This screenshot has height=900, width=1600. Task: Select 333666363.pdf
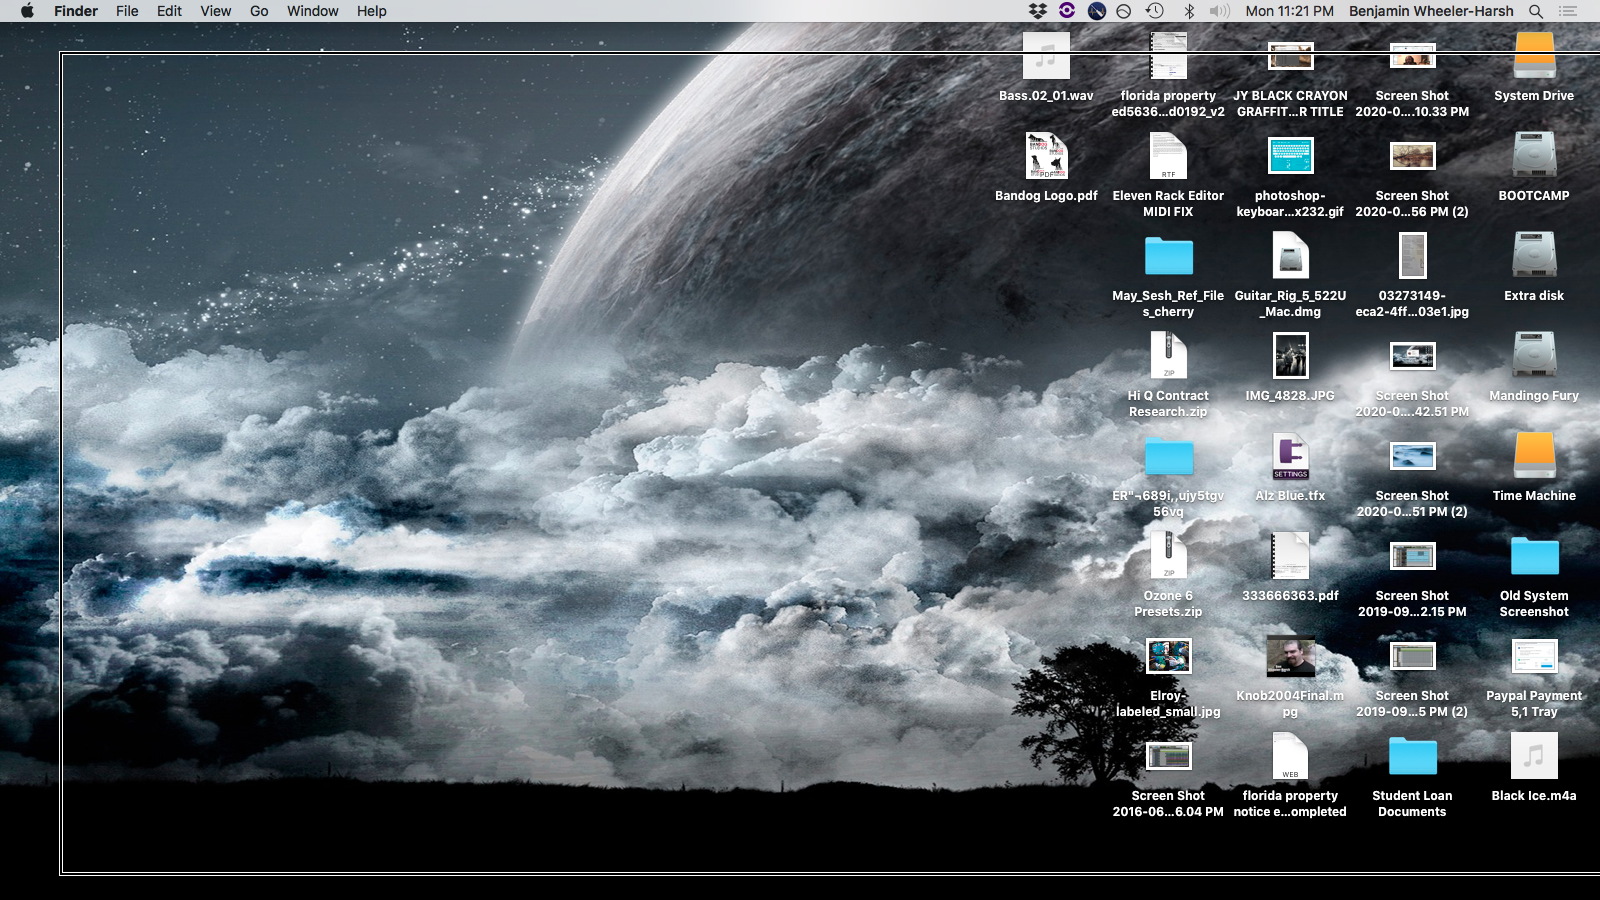click(x=1290, y=556)
